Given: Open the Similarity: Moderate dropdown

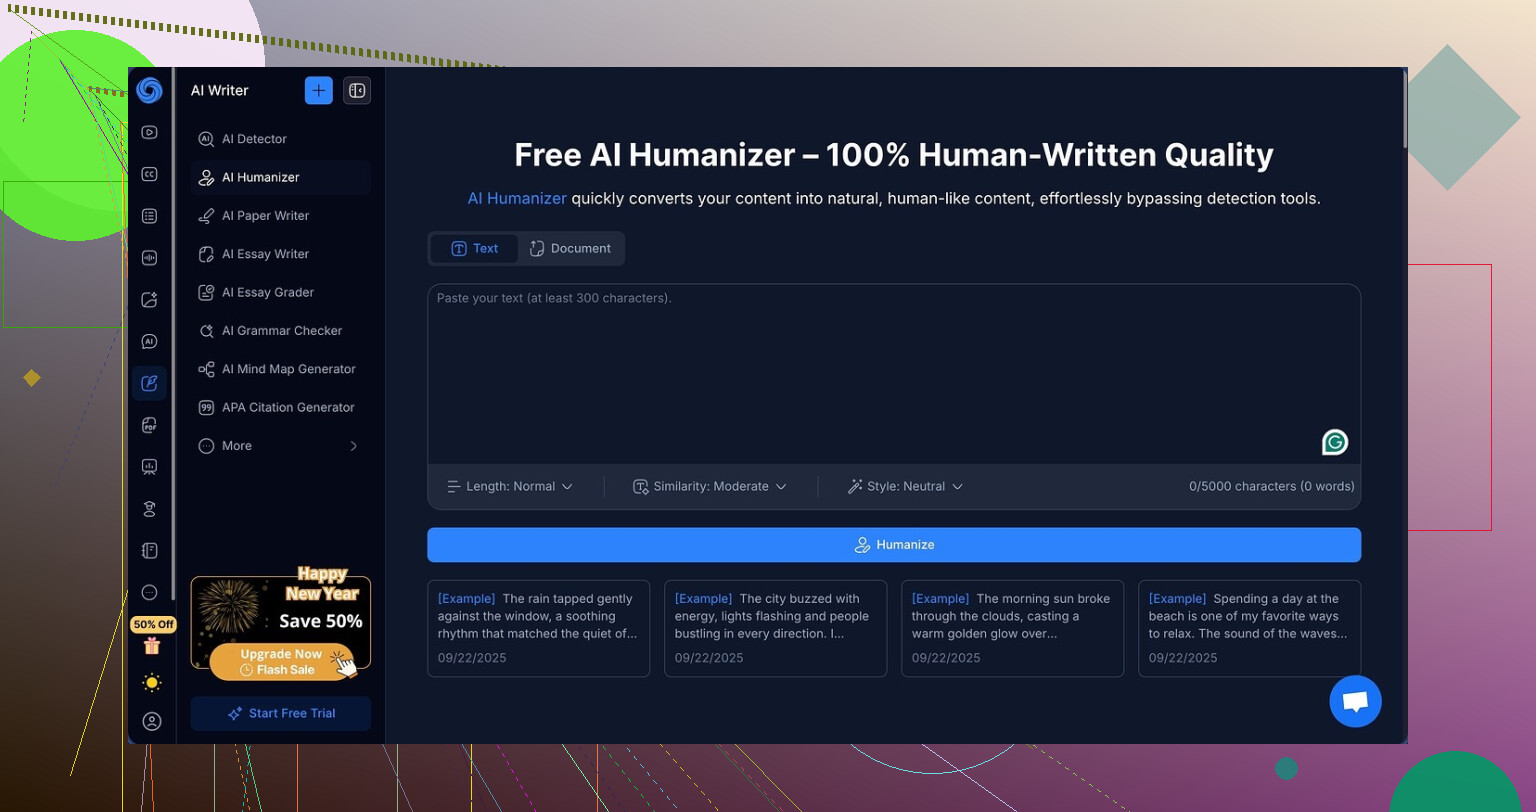Looking at the screenshot, I should 710,486.
